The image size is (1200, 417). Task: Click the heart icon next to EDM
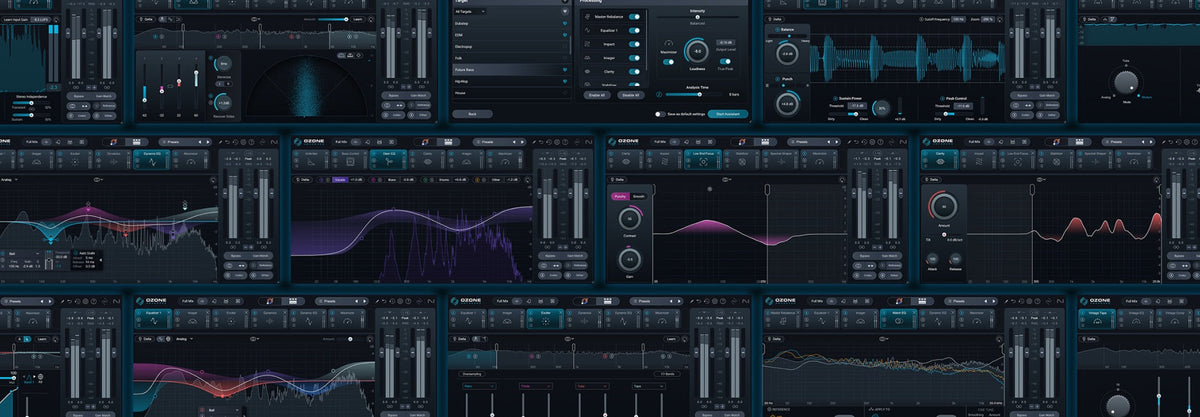click(565, 35)
